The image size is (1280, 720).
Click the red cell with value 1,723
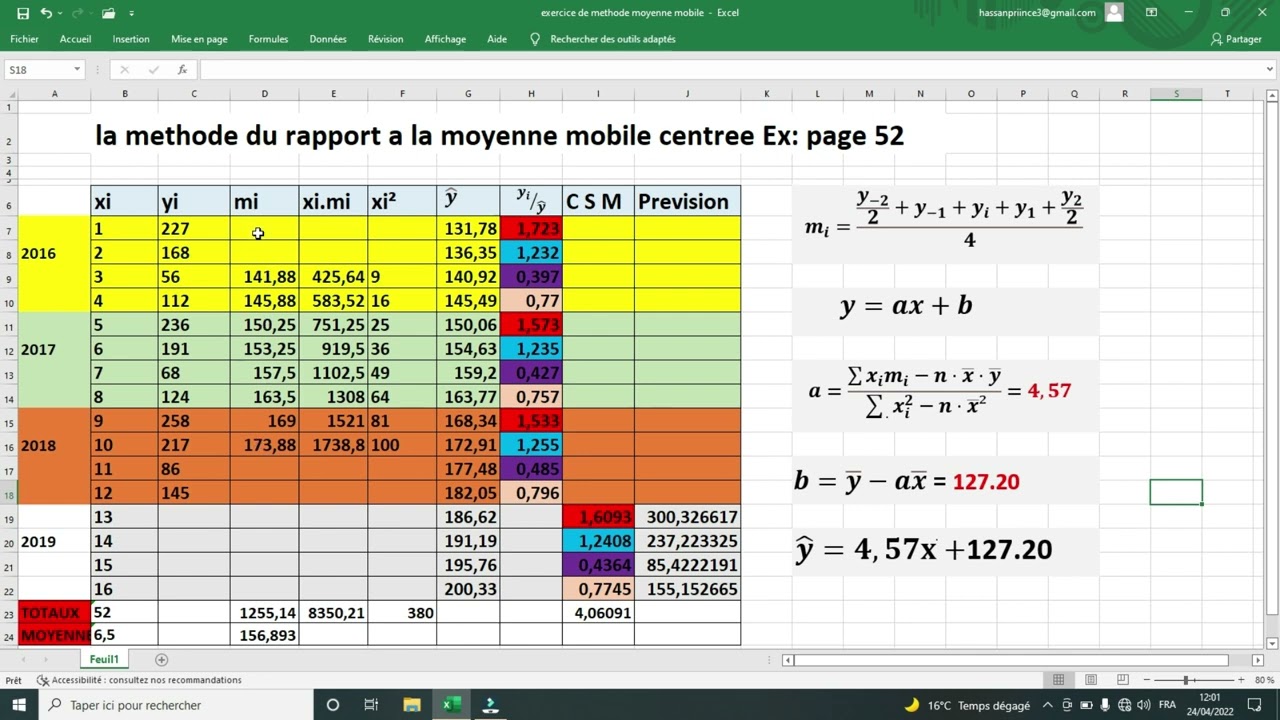tap(531, 229)
